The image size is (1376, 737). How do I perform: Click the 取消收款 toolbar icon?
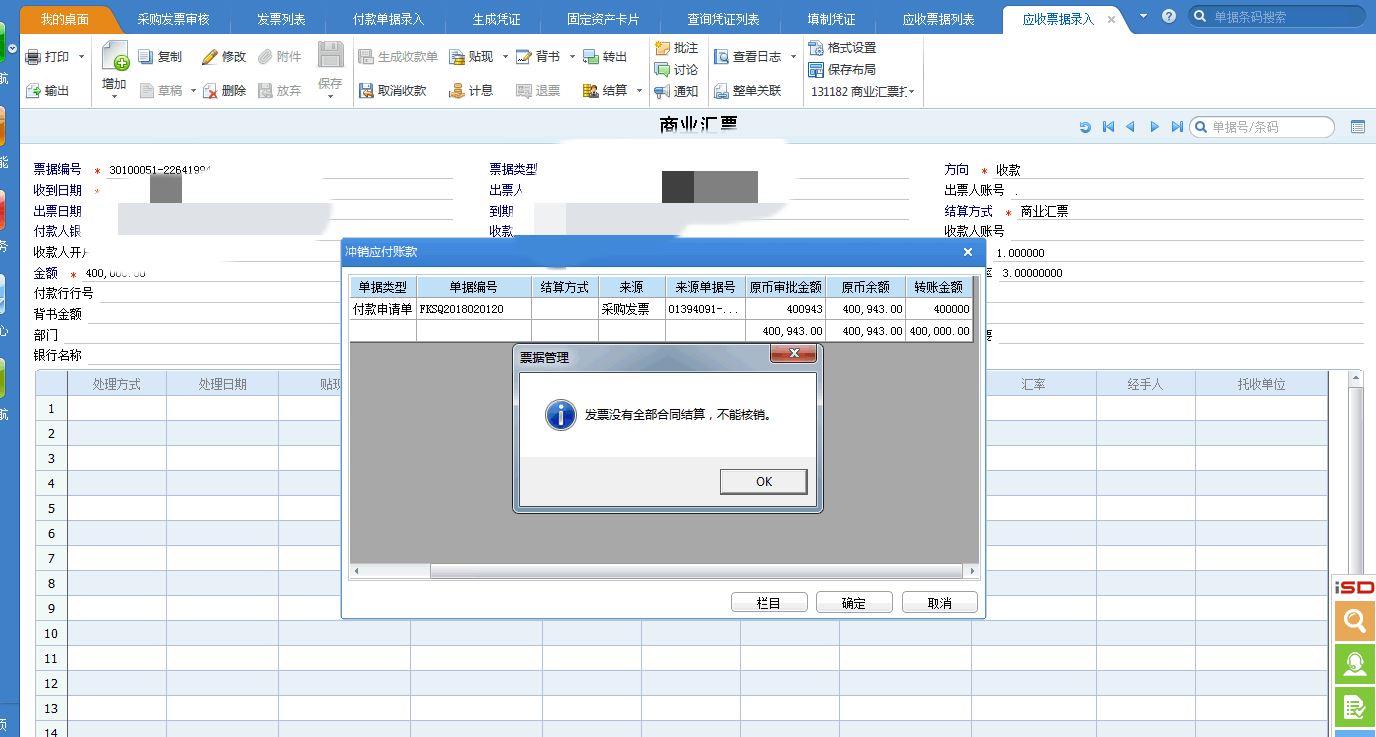tap(366, 91)
